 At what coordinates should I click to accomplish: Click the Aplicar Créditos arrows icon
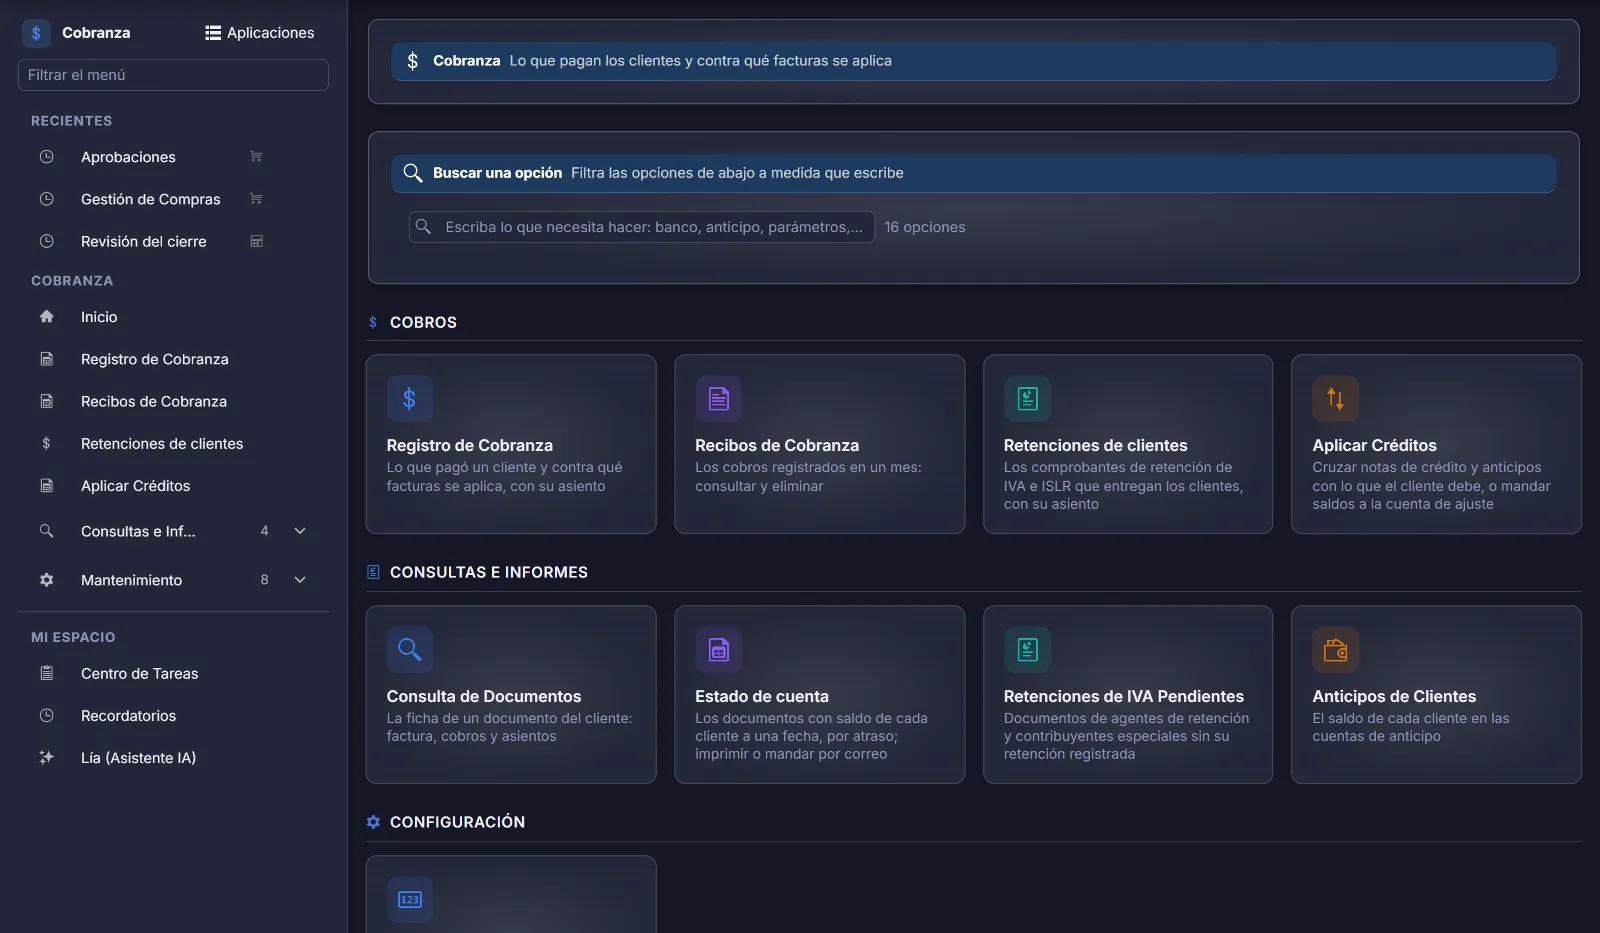coord(1335,399)
